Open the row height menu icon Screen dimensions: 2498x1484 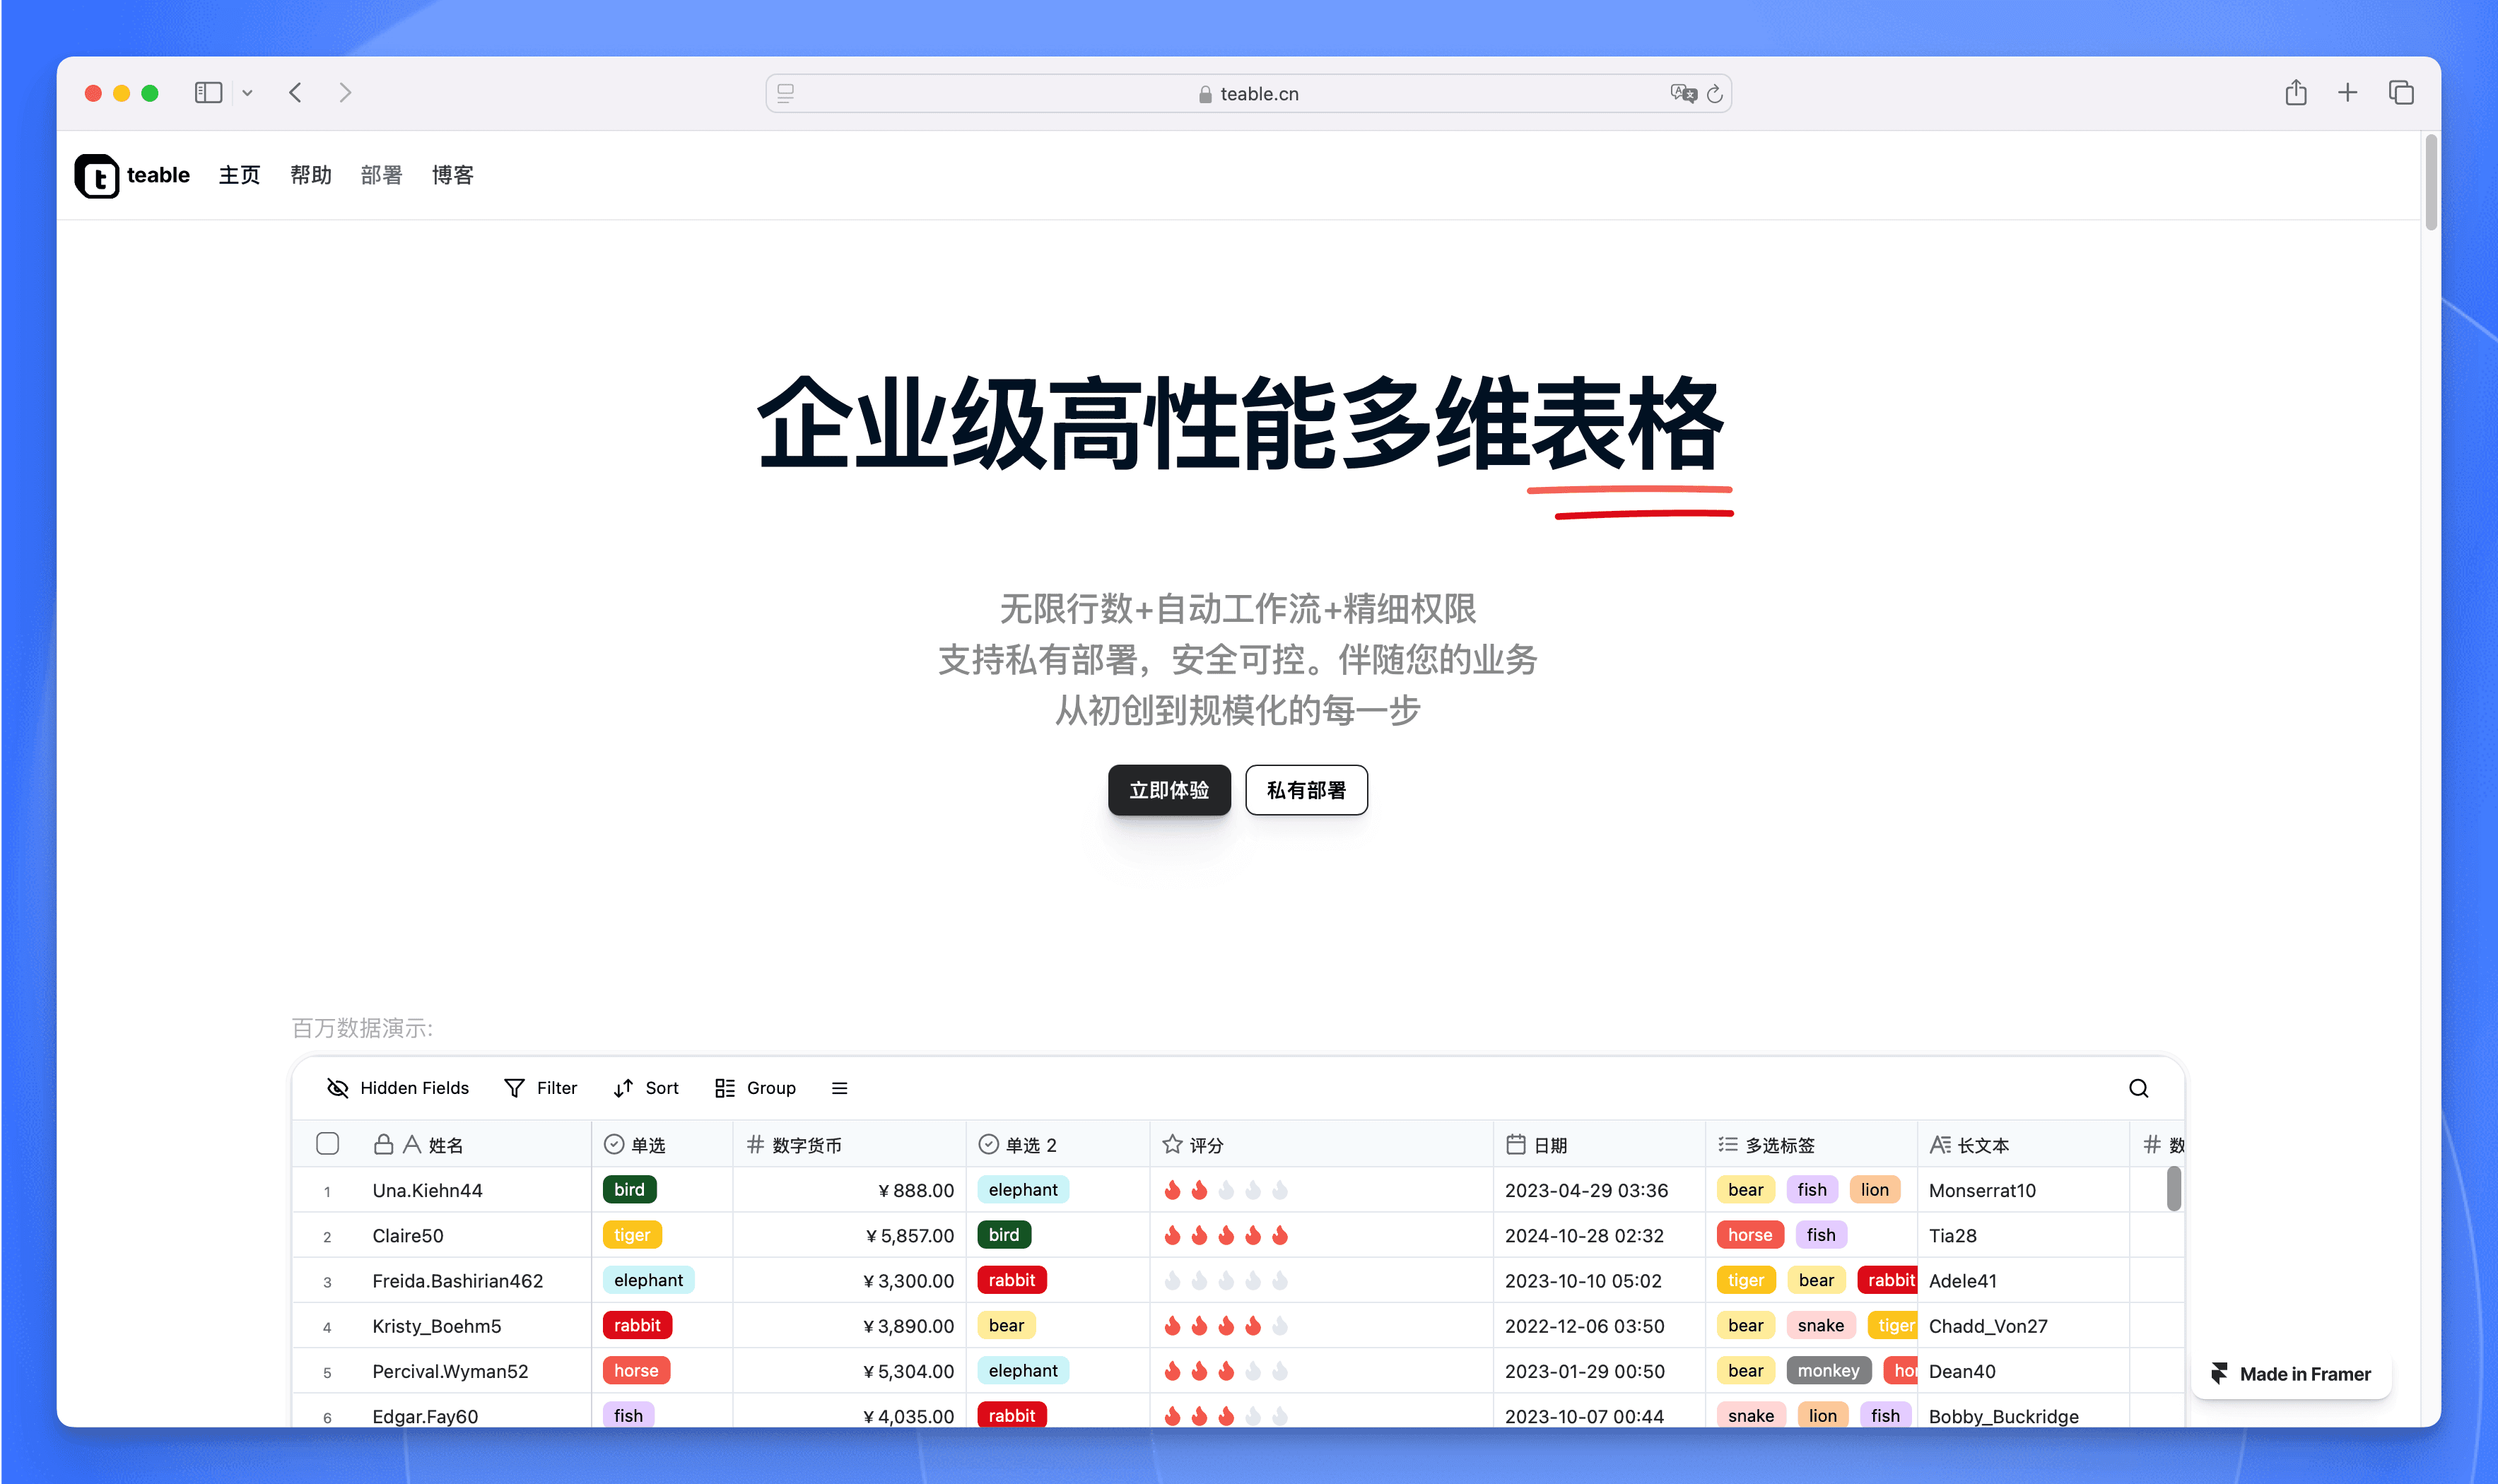839,1088
